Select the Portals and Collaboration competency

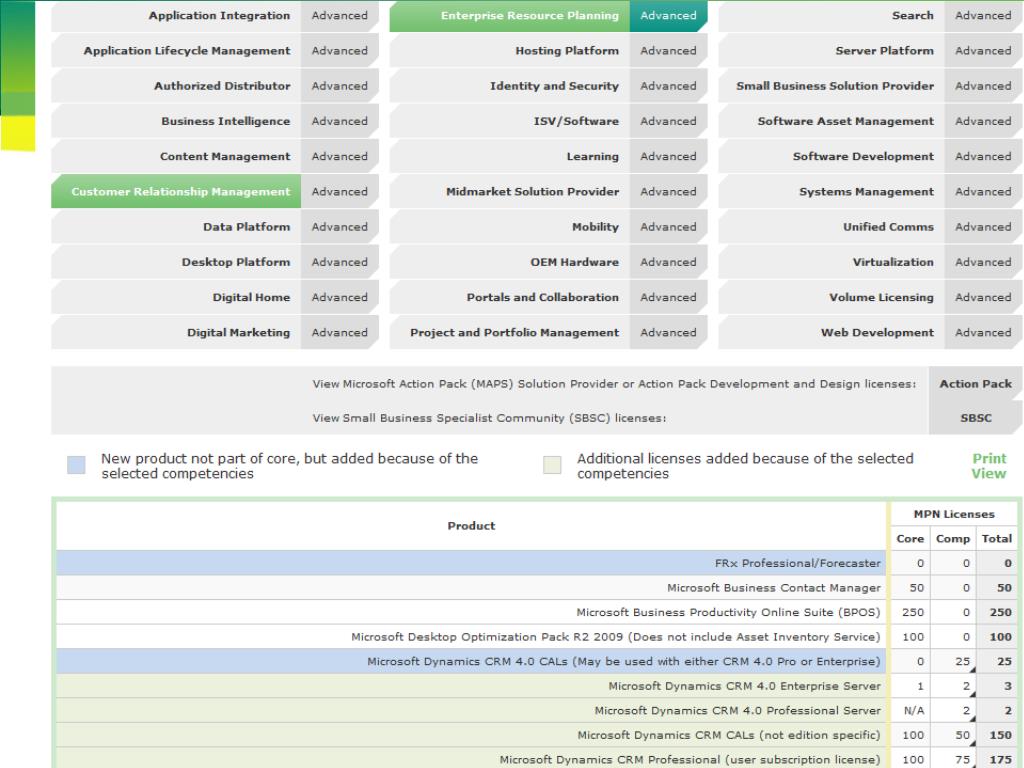pos(510,298)
